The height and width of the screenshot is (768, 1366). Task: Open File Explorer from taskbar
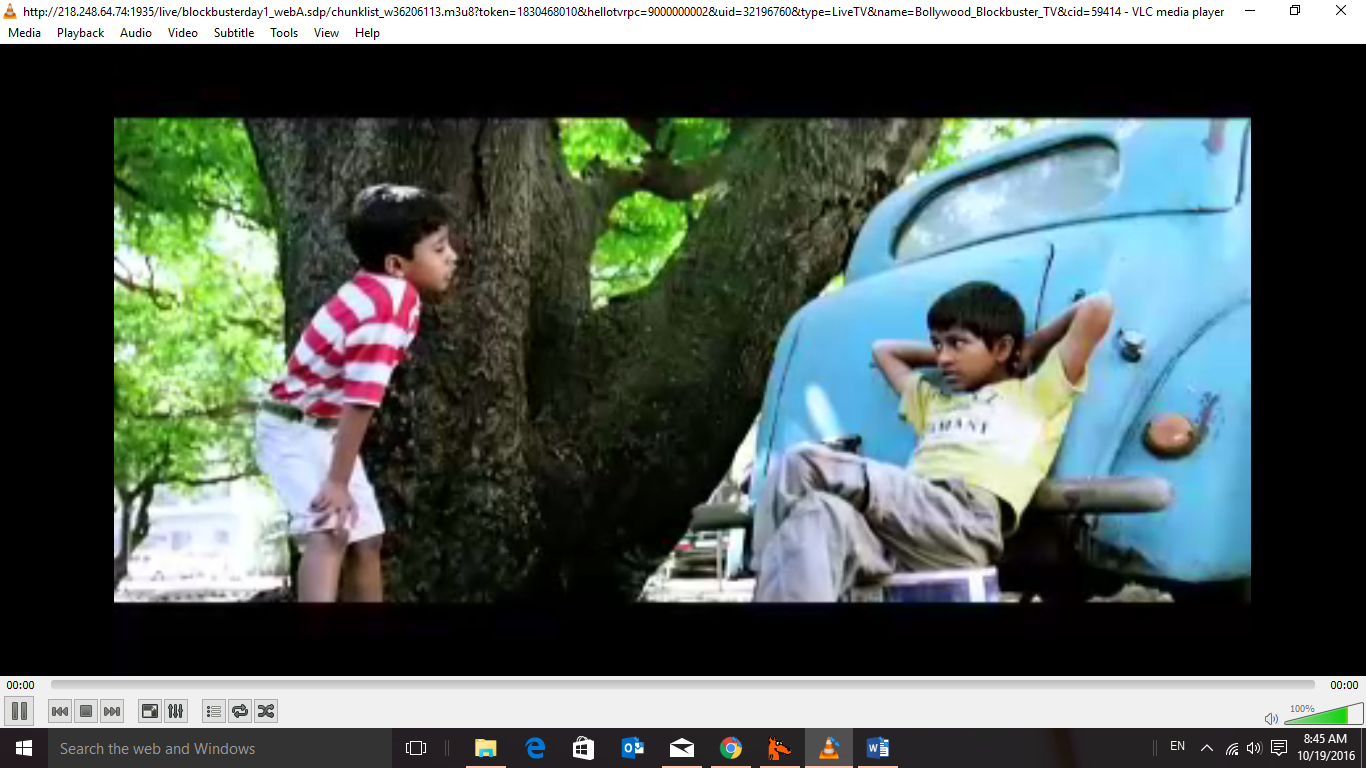click(x=486, y=748)
